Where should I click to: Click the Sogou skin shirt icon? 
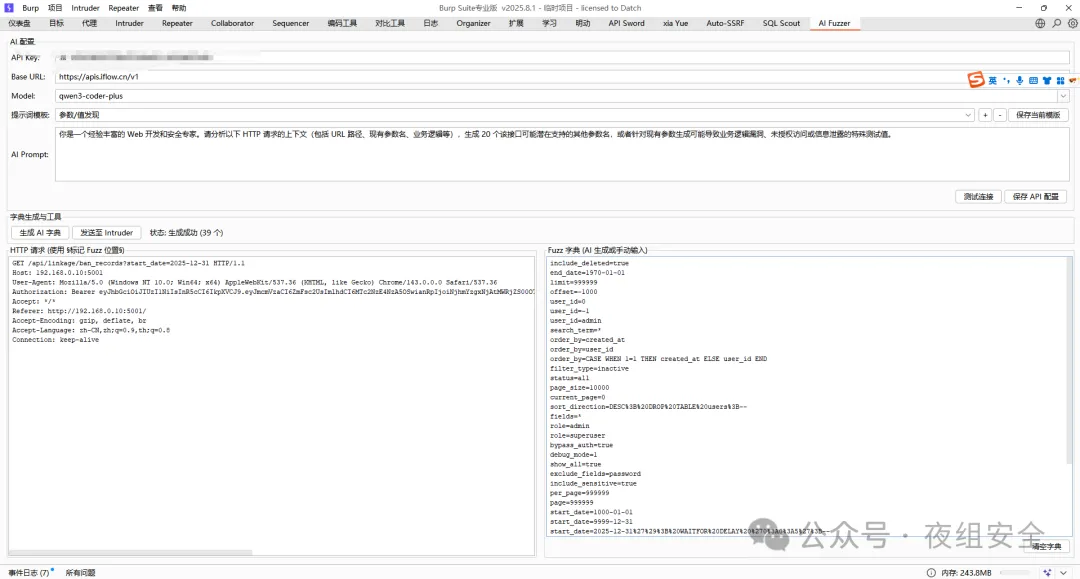click(1047, 81)
